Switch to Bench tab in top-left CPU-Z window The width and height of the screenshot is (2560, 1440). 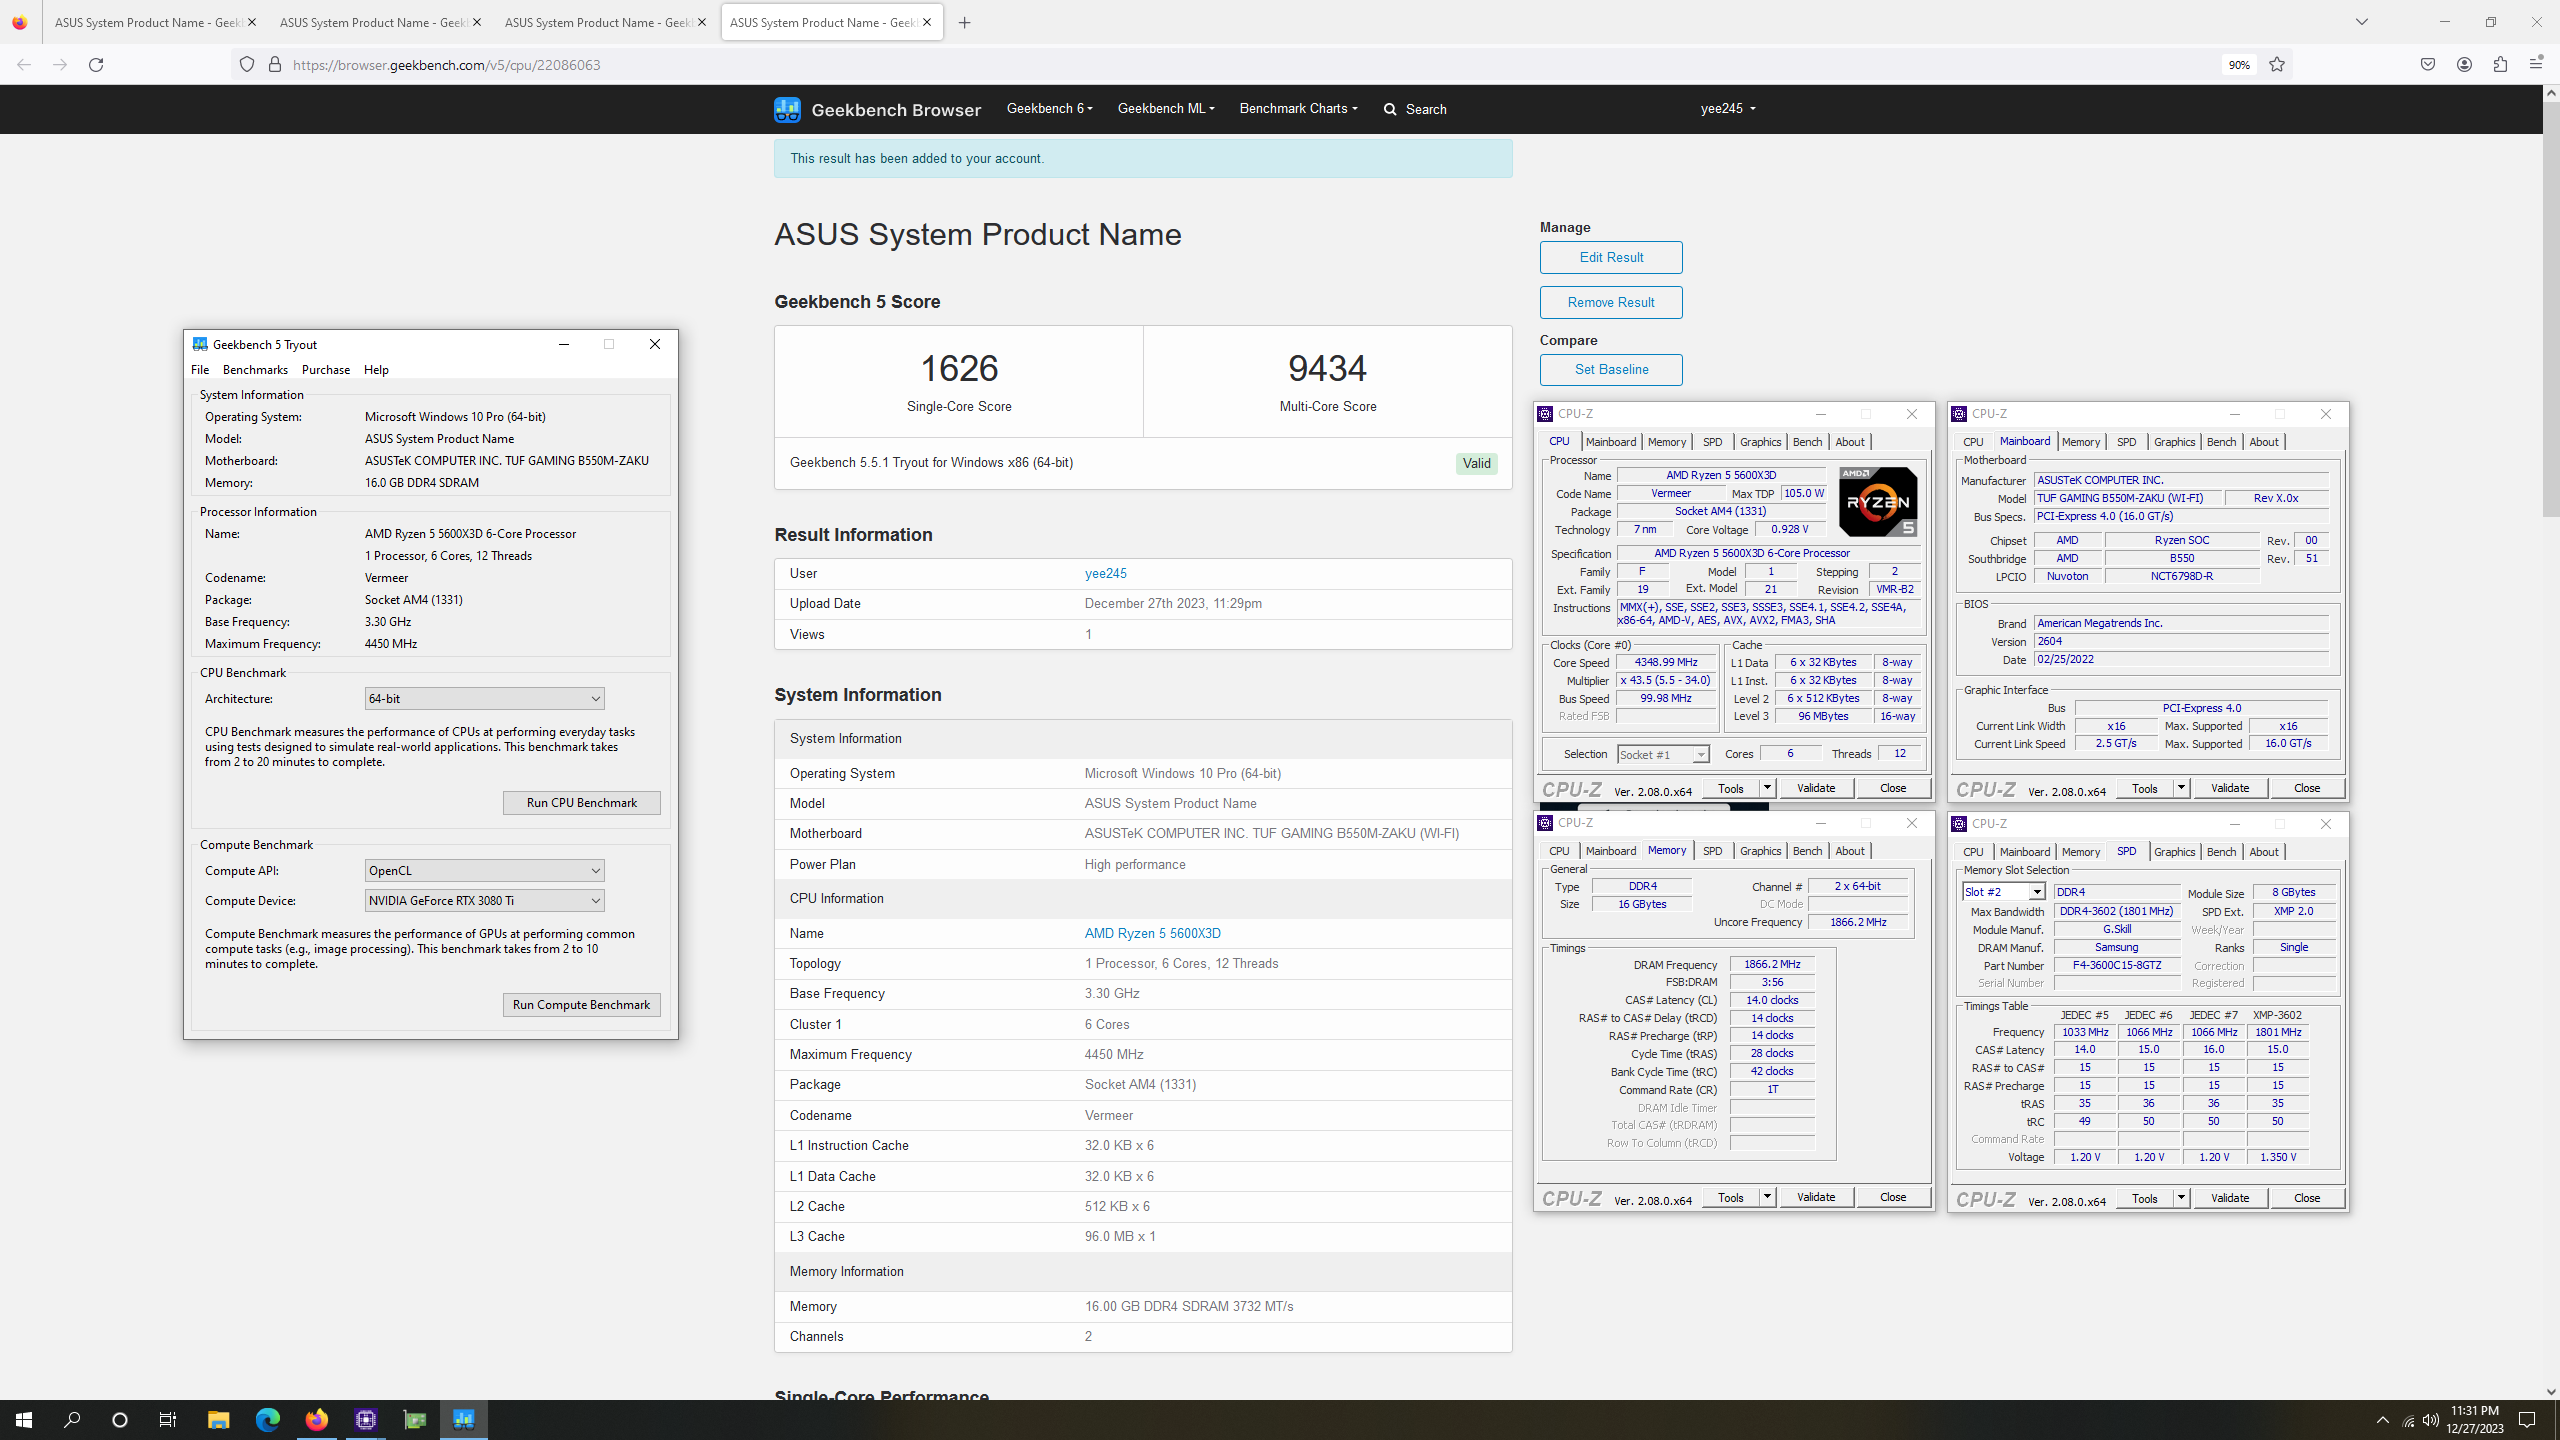click(x=1807, y=442)
